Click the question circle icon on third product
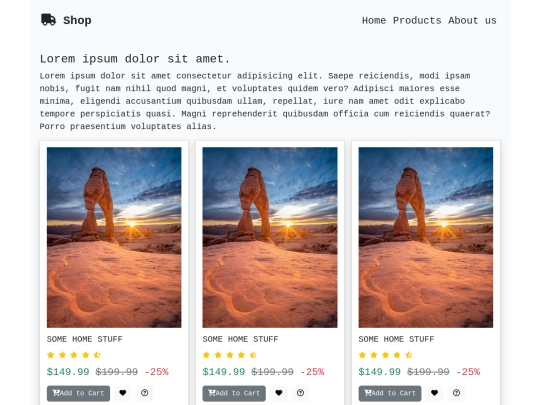 456,393
